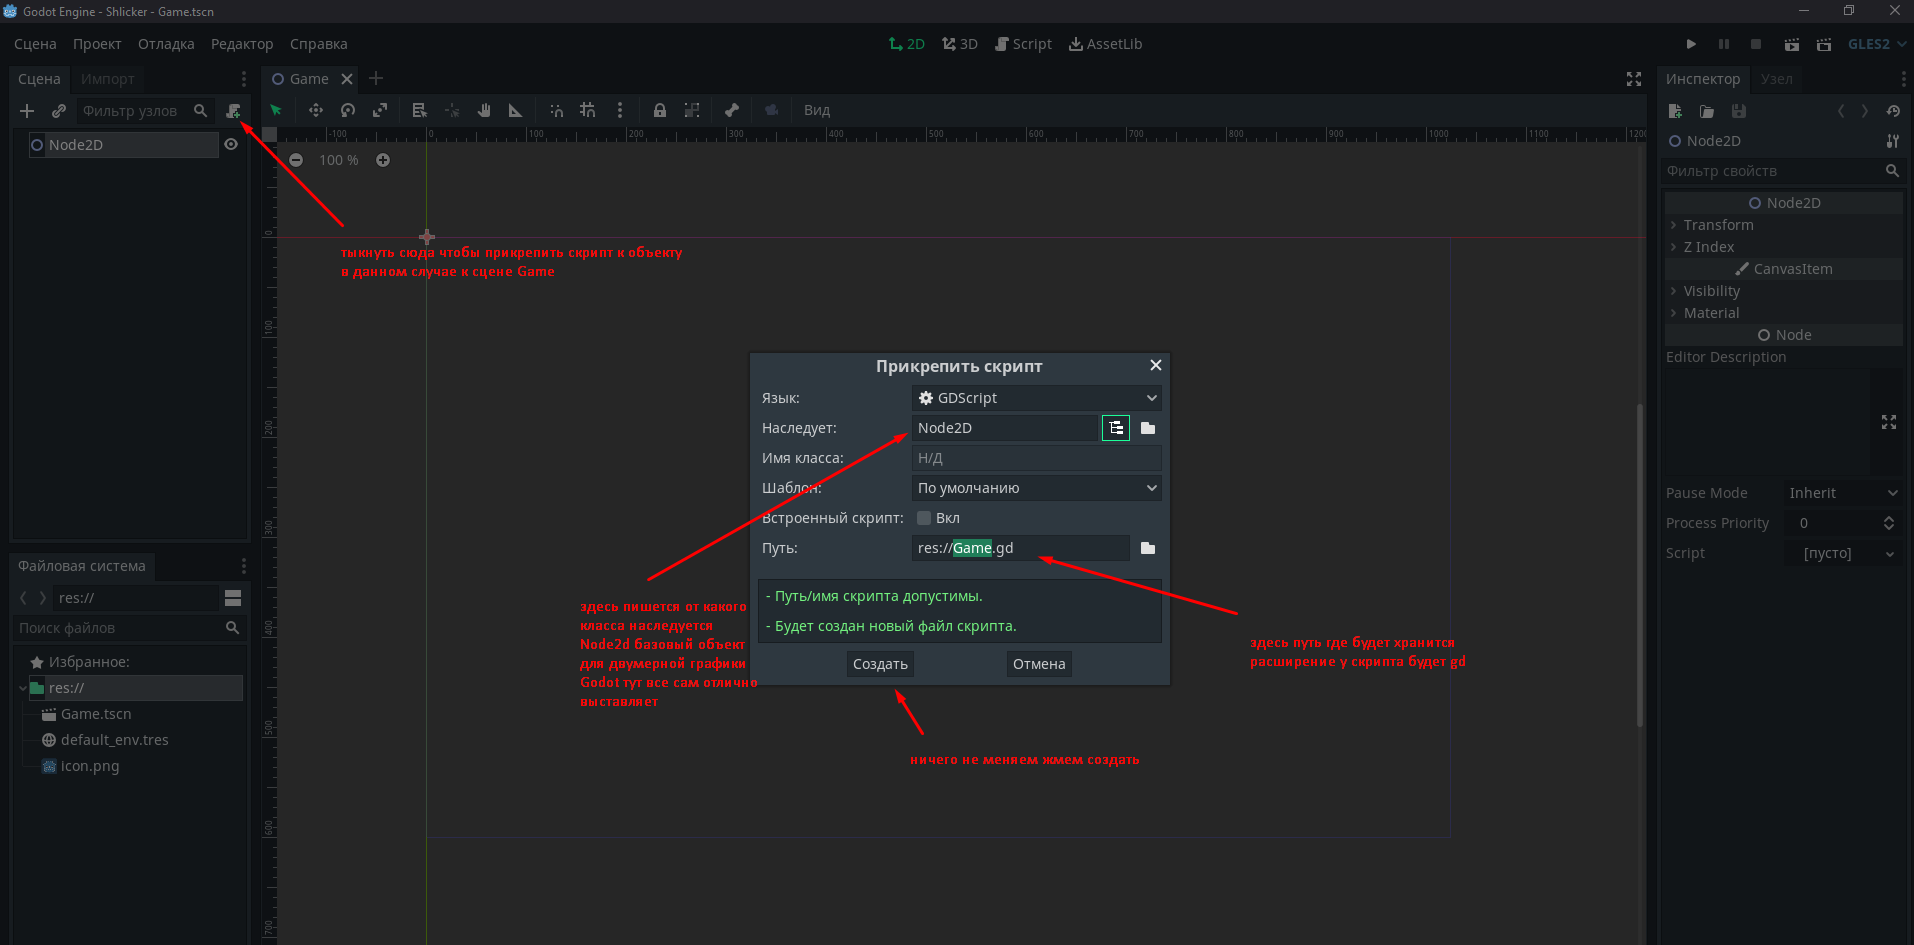The image size is (1914, 945).
Task: Toggle visibility of Node2D in scene tree
Action: [231, 145]
